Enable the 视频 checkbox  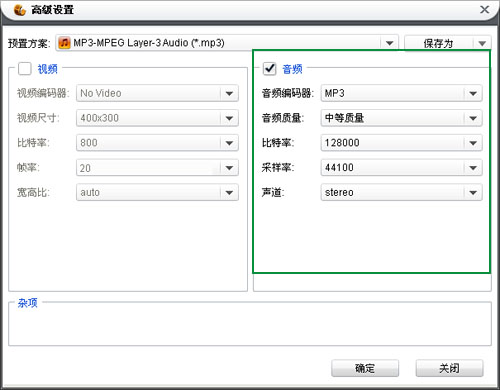(25, 69)
